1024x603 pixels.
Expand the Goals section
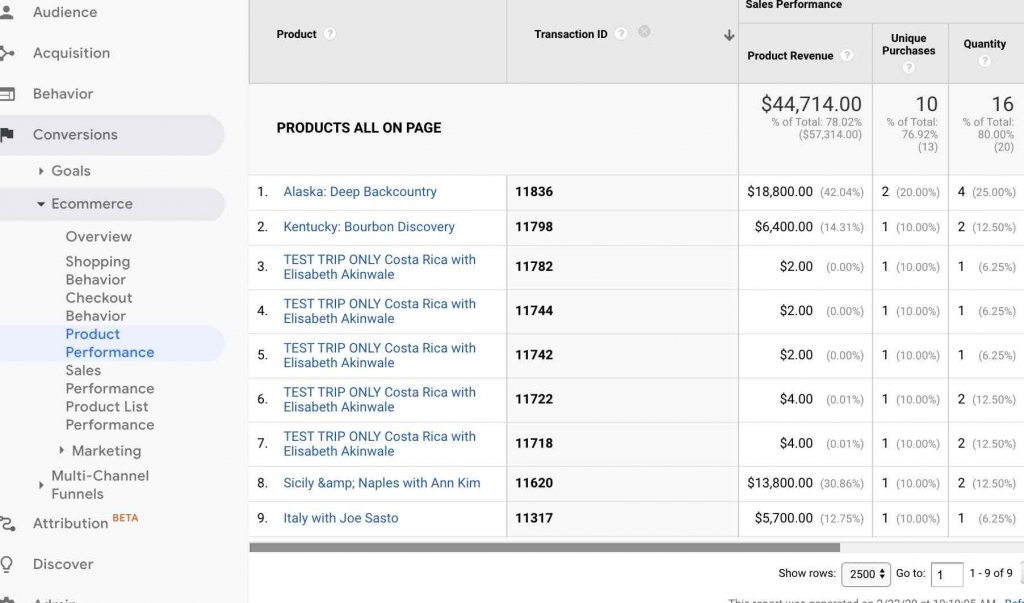41,171
